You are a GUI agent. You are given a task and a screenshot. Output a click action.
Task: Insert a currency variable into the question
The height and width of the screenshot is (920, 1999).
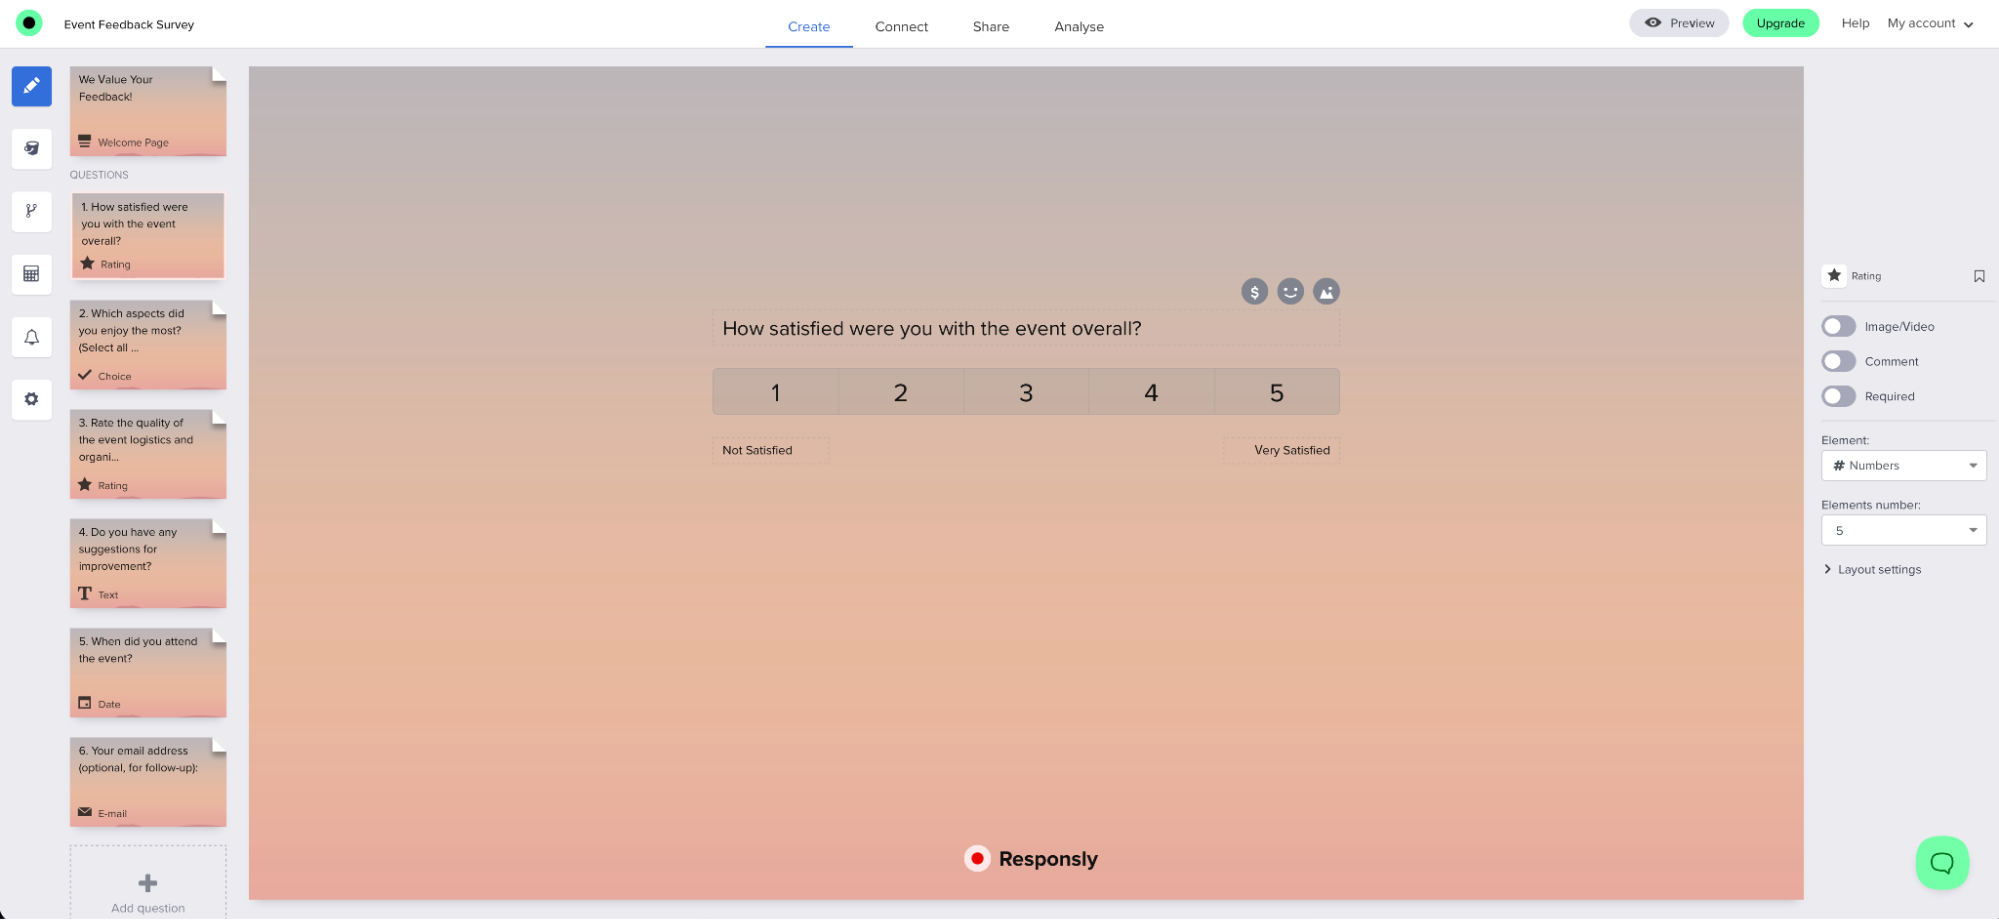click(1254, 291)
